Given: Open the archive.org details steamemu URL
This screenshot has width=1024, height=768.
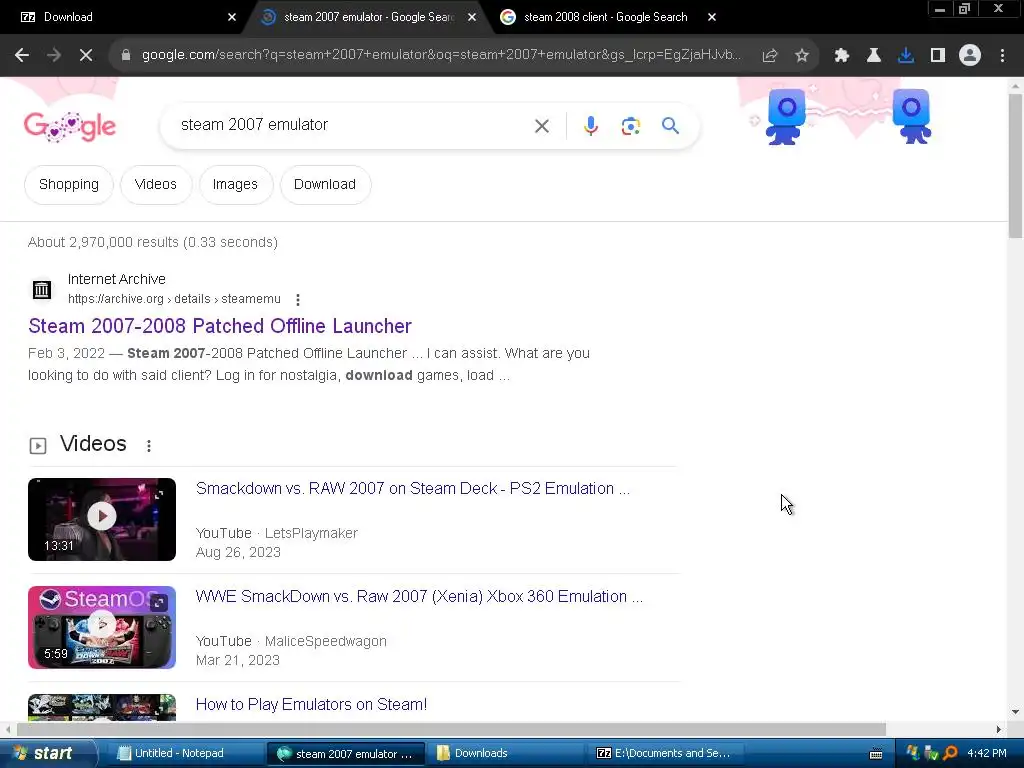Looking at the screenshot, I should click(x=174, y=299).
